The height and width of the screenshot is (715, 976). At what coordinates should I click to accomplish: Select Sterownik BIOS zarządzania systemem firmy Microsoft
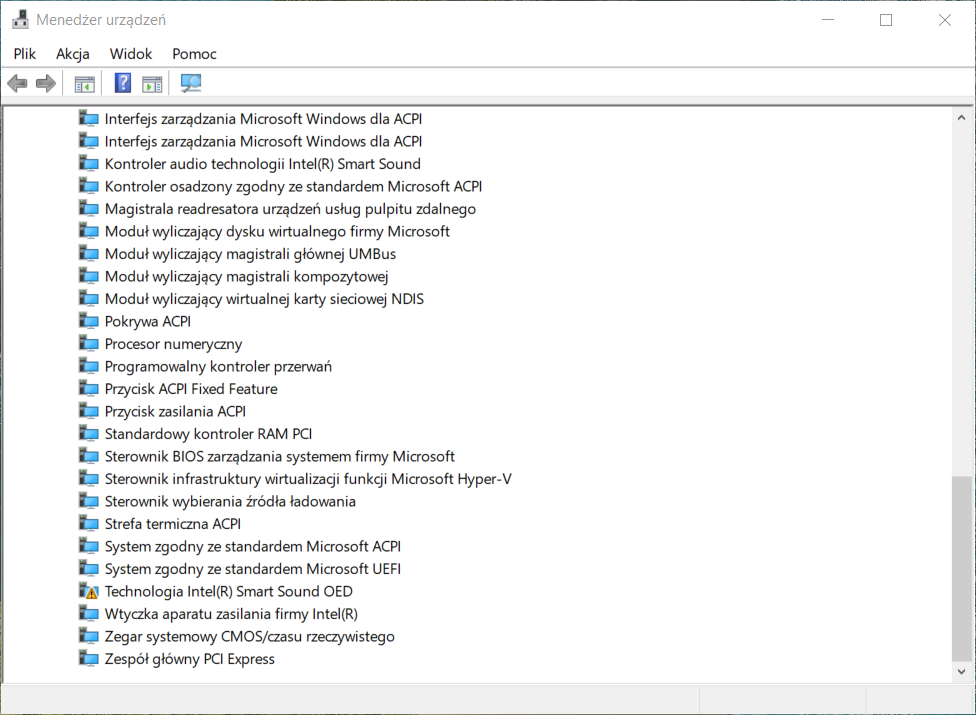(x=279, y=456)
